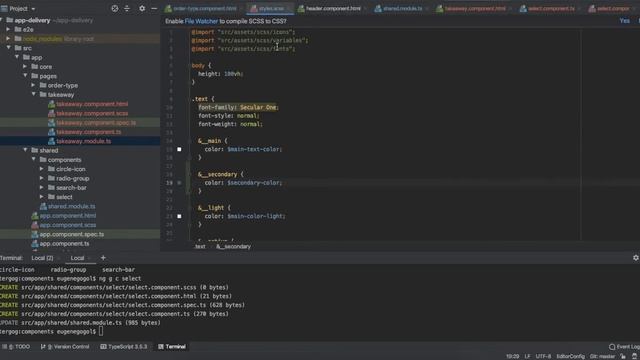Click the Git: master branch widget
640x360 pixels.
click(x=602, y=356)
